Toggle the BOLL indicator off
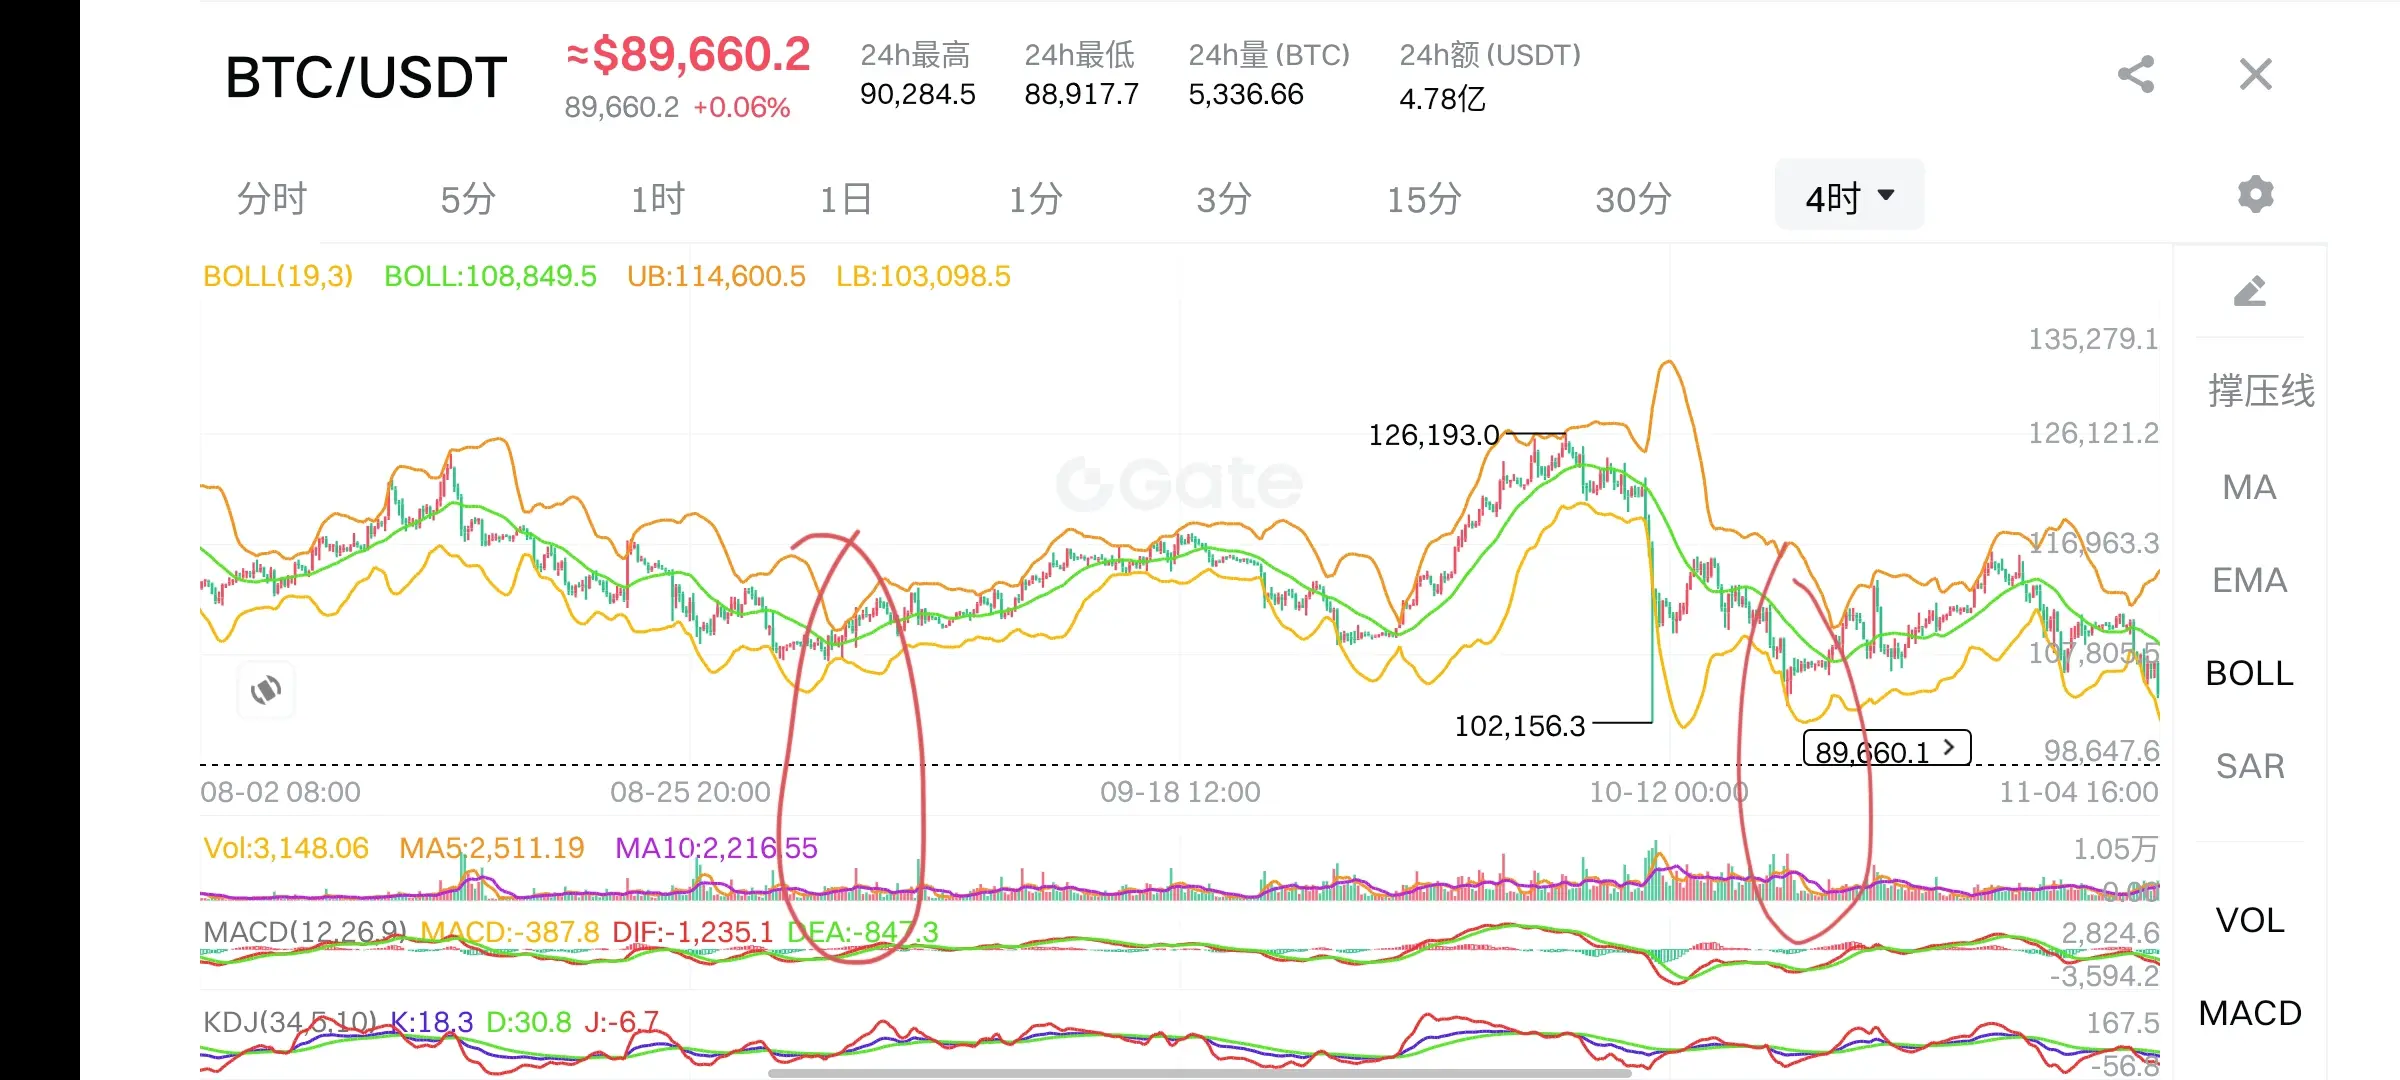Screen dimensions: 2400x1080 pyautogui.click(x=2249, y=673)
